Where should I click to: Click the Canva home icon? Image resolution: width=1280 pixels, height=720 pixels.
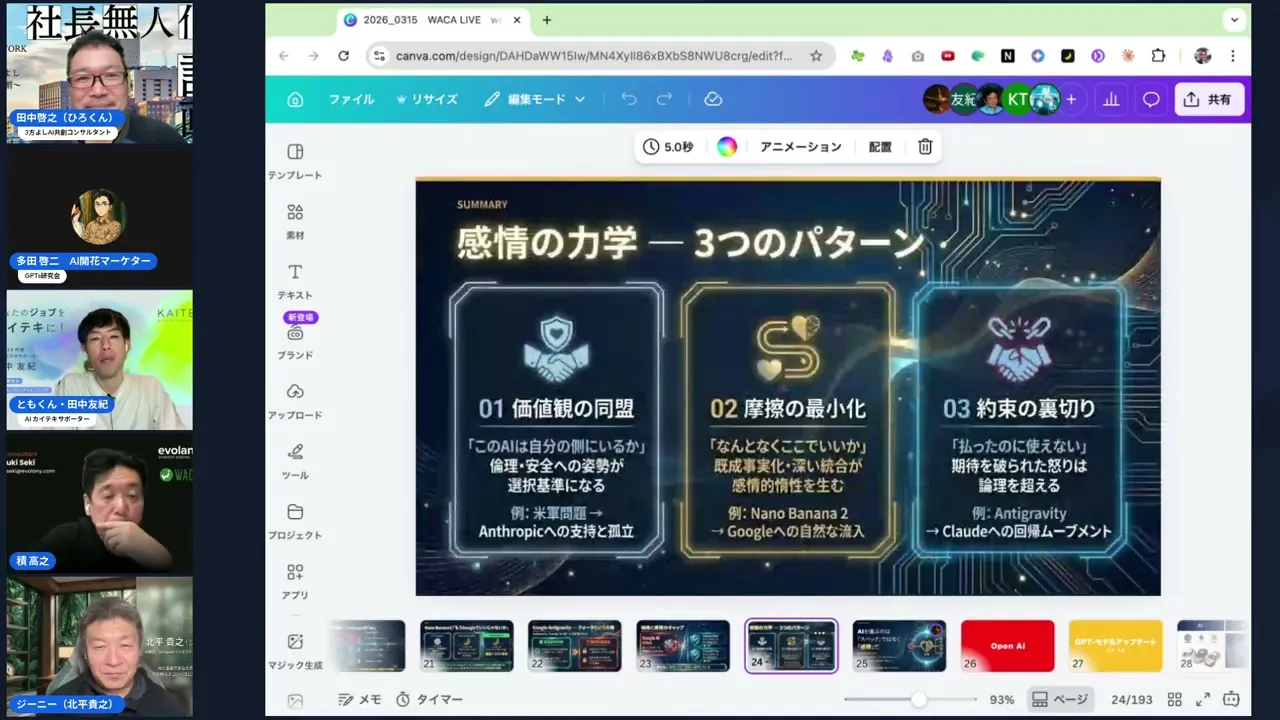tap(295, 99)
